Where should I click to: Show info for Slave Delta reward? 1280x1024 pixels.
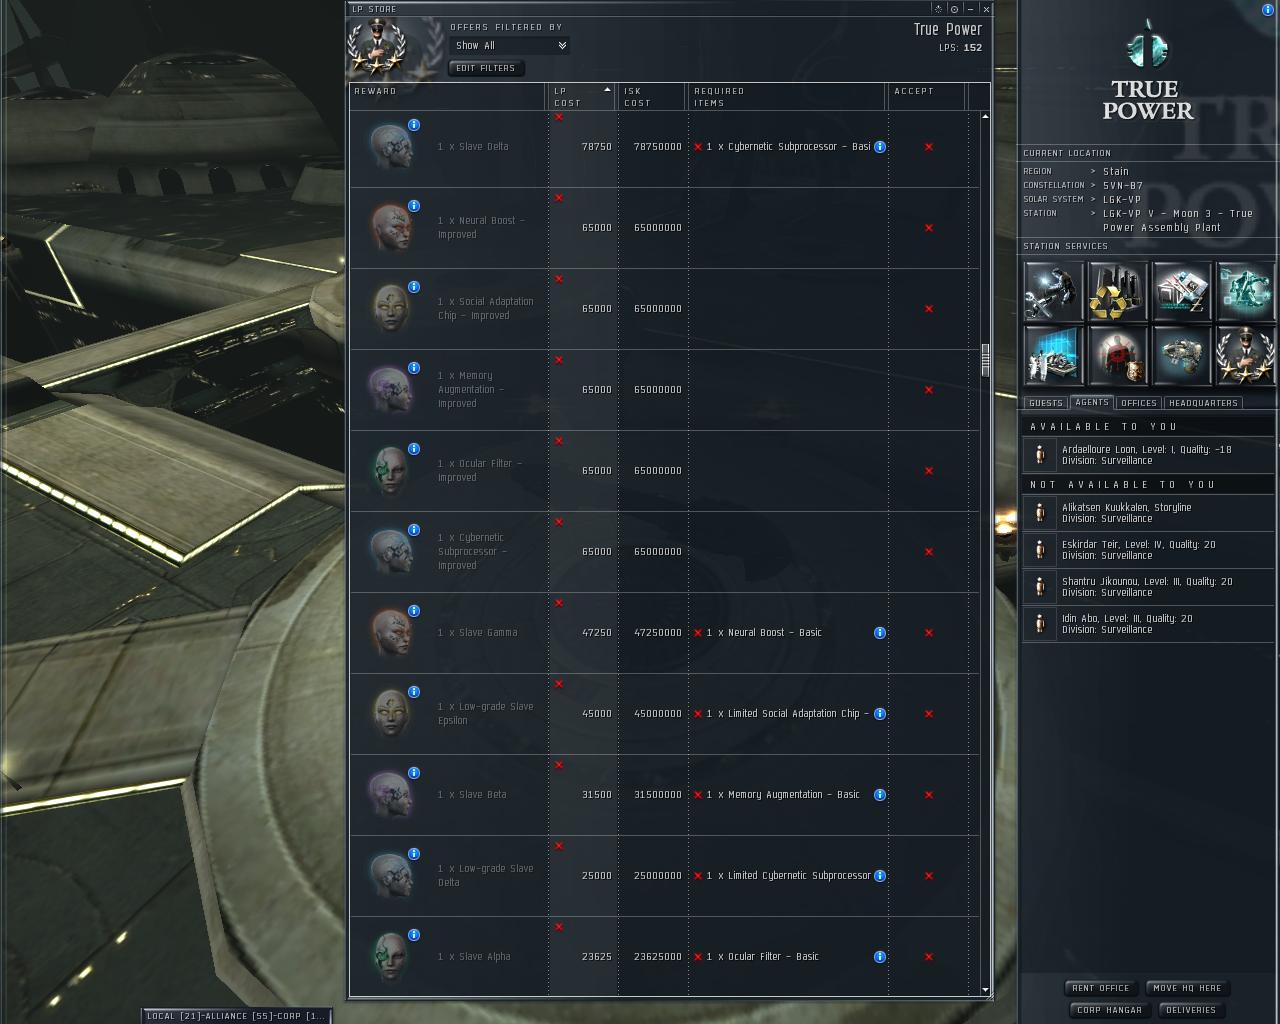coord(414,125)
